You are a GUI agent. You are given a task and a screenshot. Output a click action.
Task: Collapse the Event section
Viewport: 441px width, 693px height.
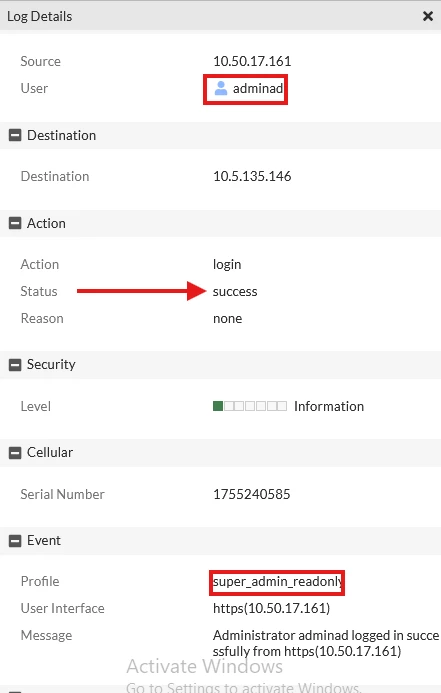click(15, 541)
